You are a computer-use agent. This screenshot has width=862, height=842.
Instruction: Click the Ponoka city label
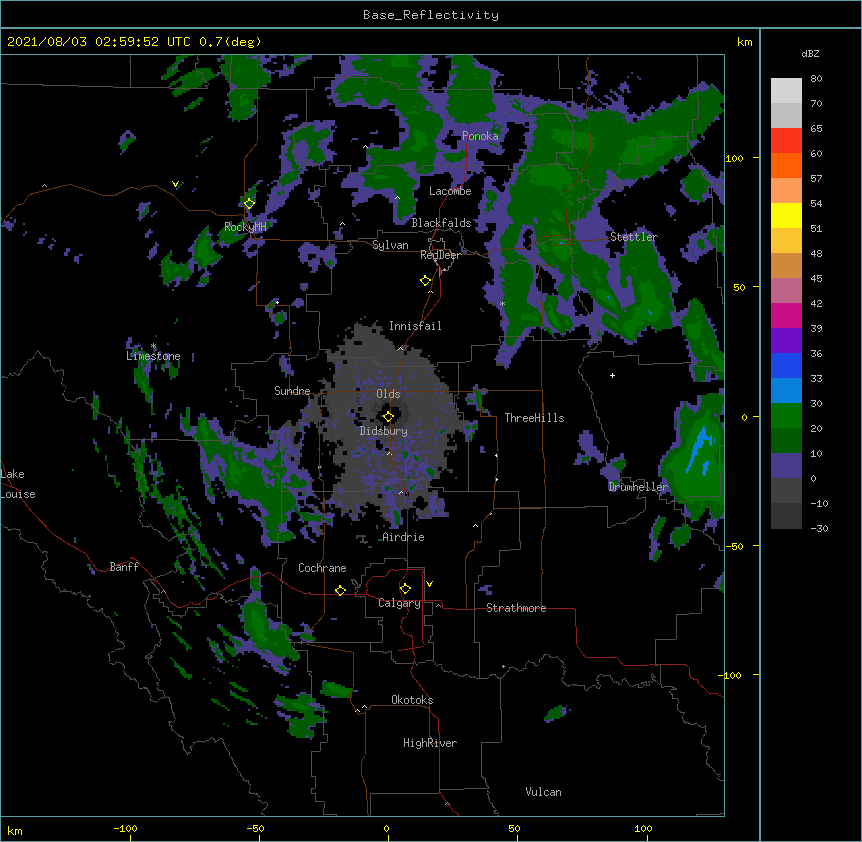(480, 136)
